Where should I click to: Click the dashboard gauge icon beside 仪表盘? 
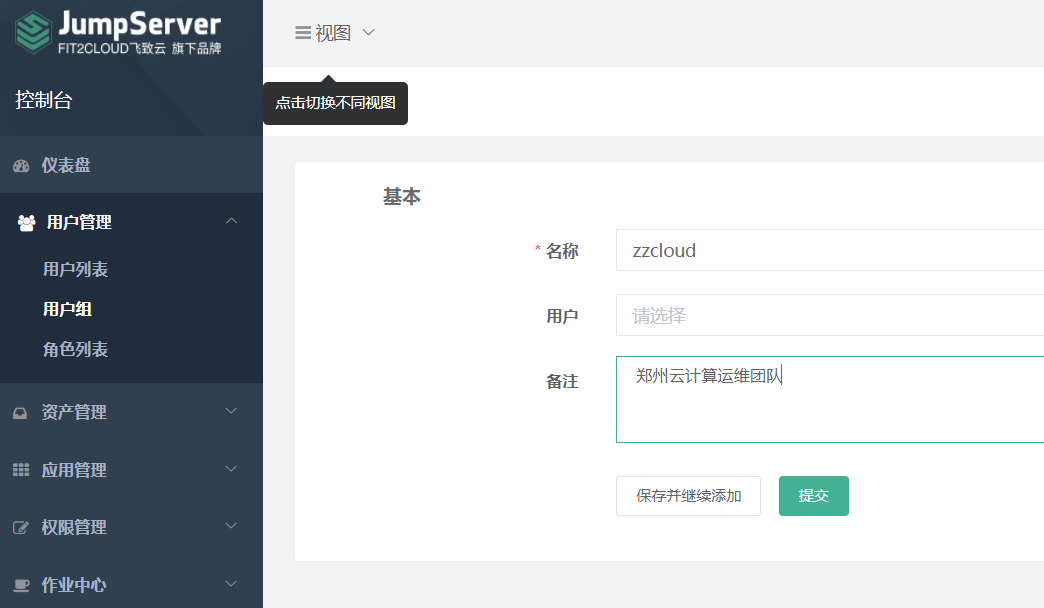(21, 166)
